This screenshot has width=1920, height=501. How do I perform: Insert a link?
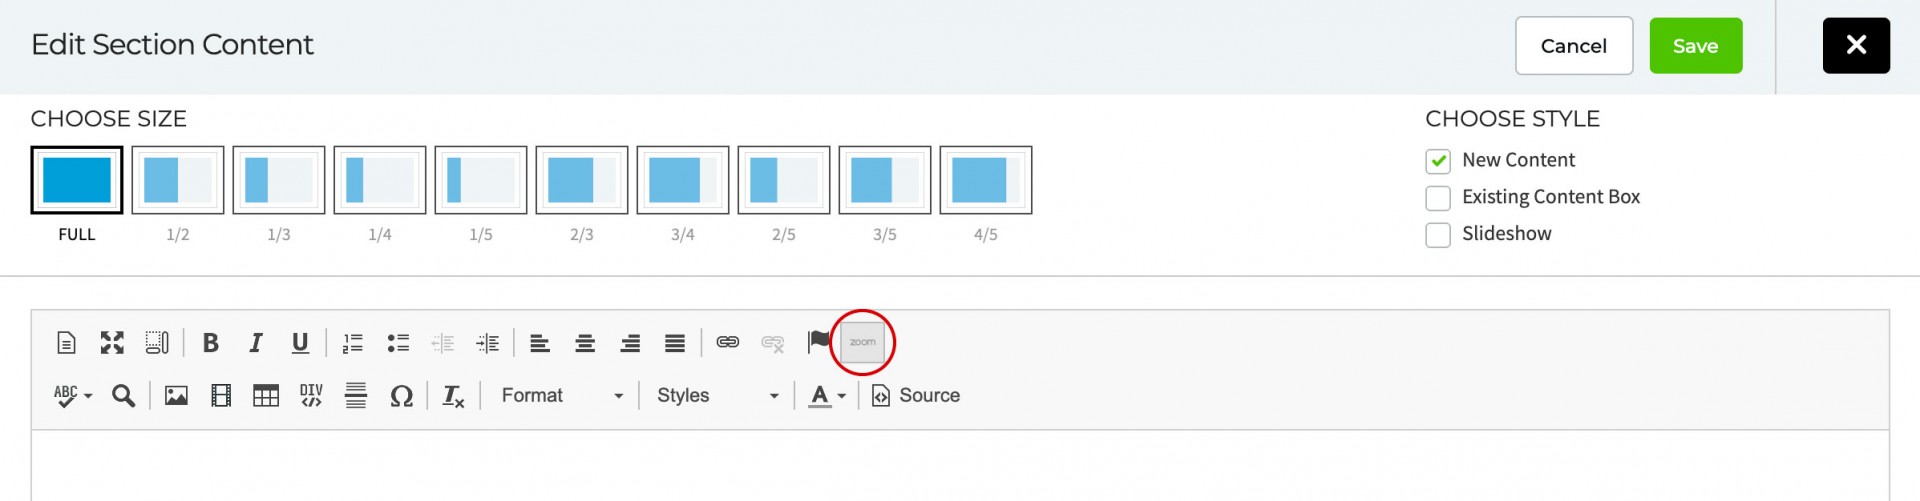[728, 343]
